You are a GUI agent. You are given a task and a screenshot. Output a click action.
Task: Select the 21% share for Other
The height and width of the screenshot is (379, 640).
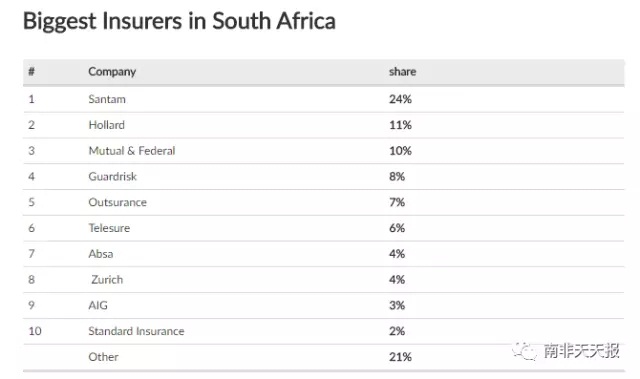click(x=400, y=357)
